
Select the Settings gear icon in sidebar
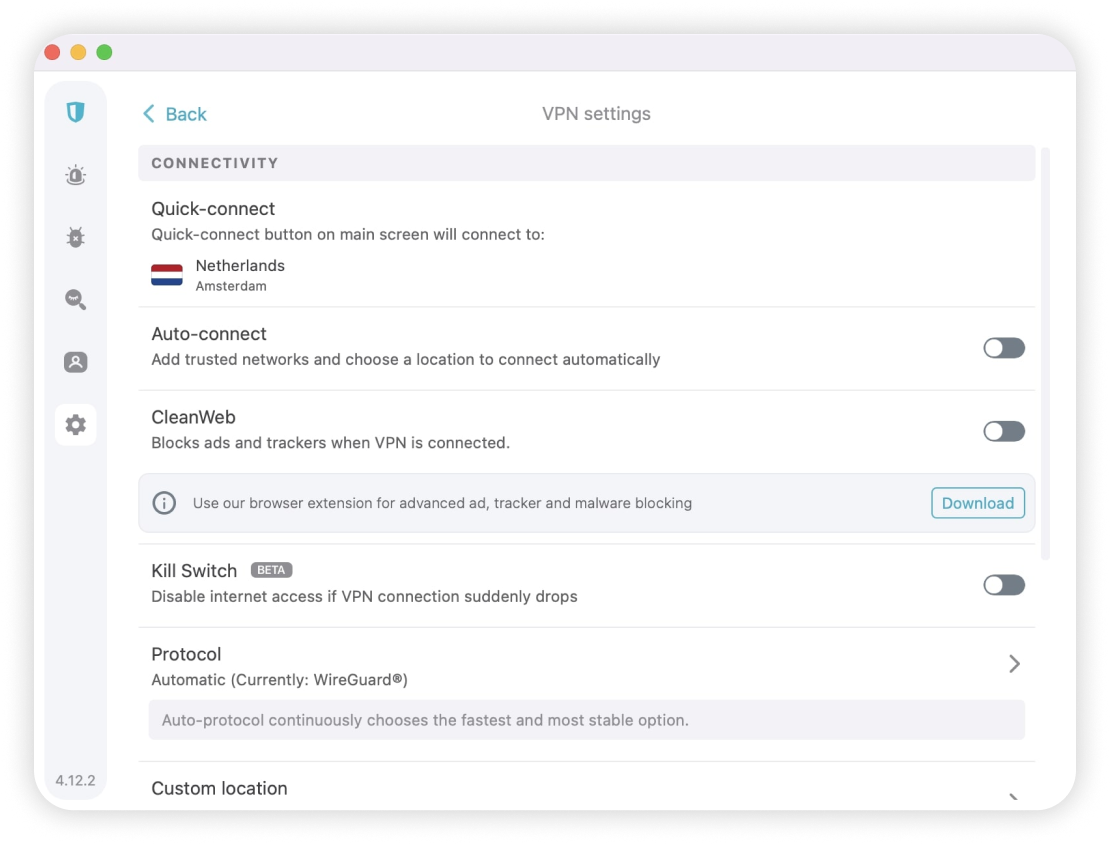click(x=76, y=425)
